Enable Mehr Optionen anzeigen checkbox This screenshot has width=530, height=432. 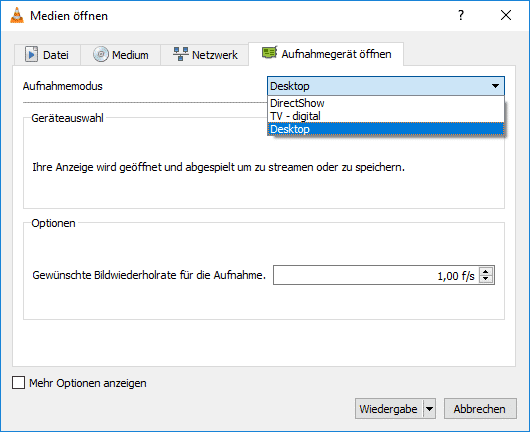click(x=18, y=383)
